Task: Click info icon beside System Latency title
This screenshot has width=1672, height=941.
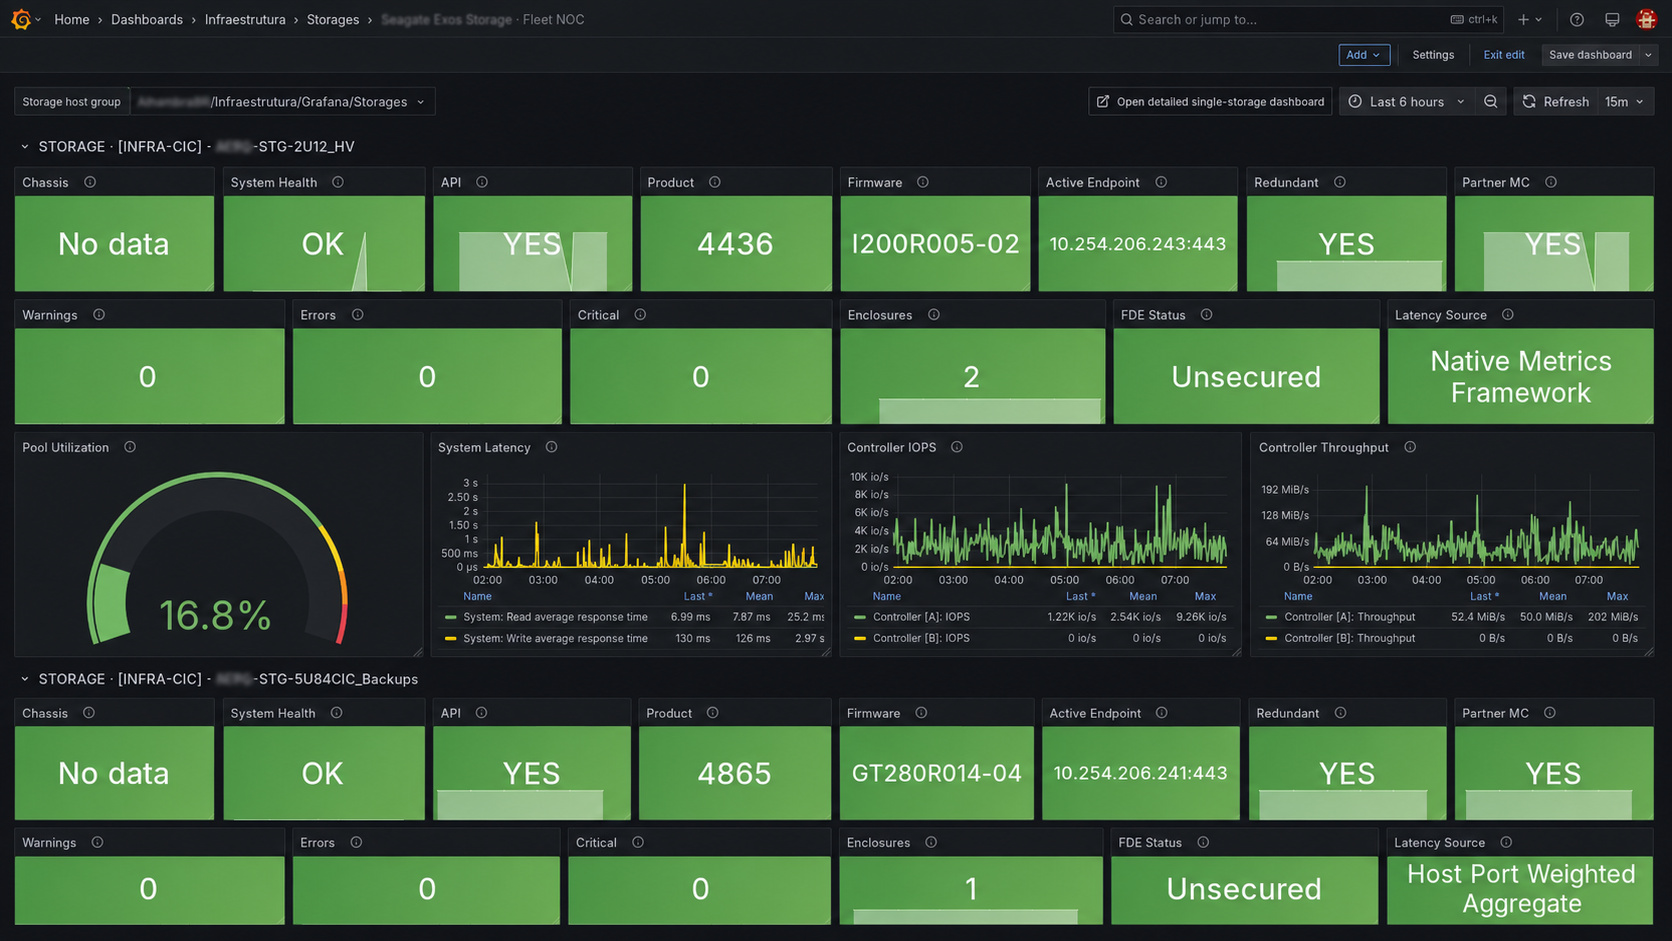Action: (x=552, y=447)
